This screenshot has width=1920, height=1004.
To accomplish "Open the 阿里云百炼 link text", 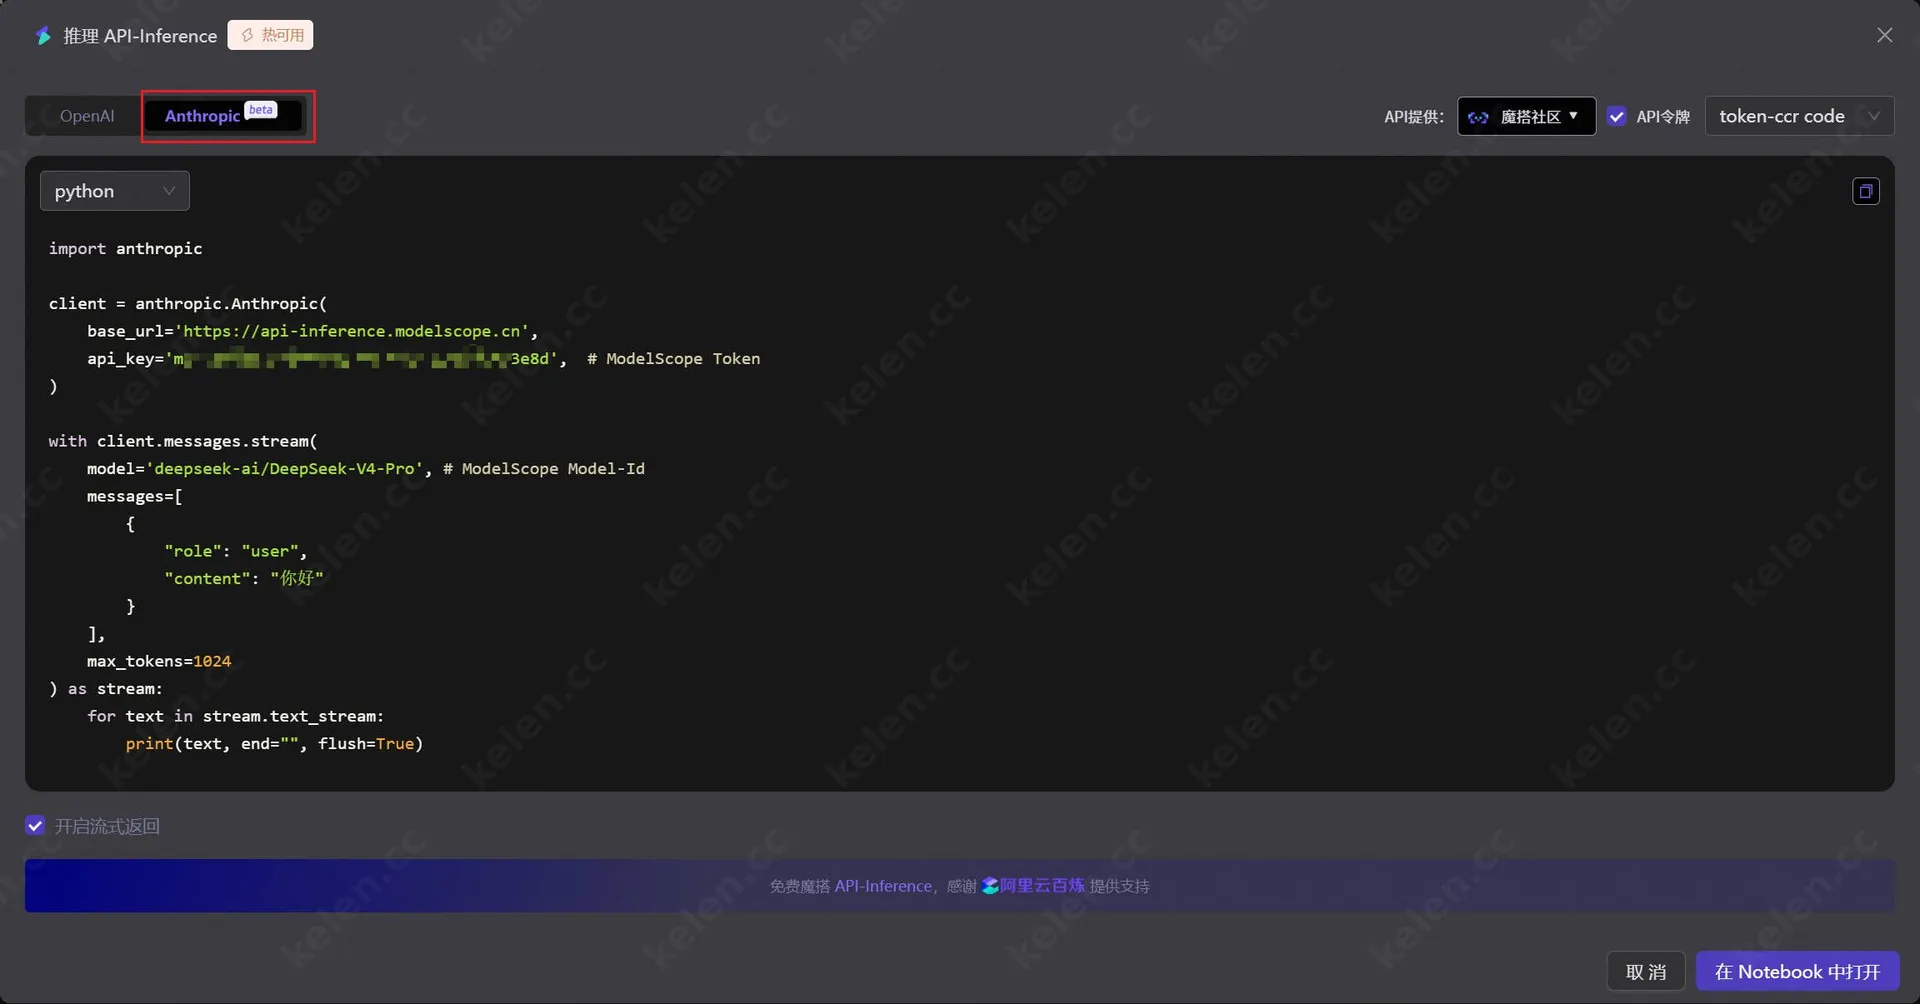I will pyautogui.click(x=1042, y=886).
